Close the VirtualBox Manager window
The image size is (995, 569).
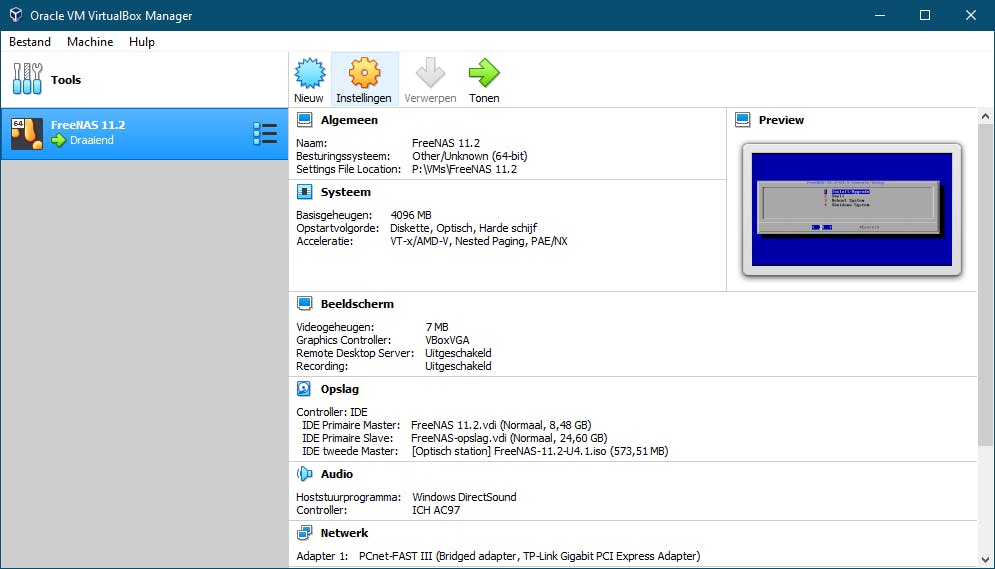pos(971,15)
